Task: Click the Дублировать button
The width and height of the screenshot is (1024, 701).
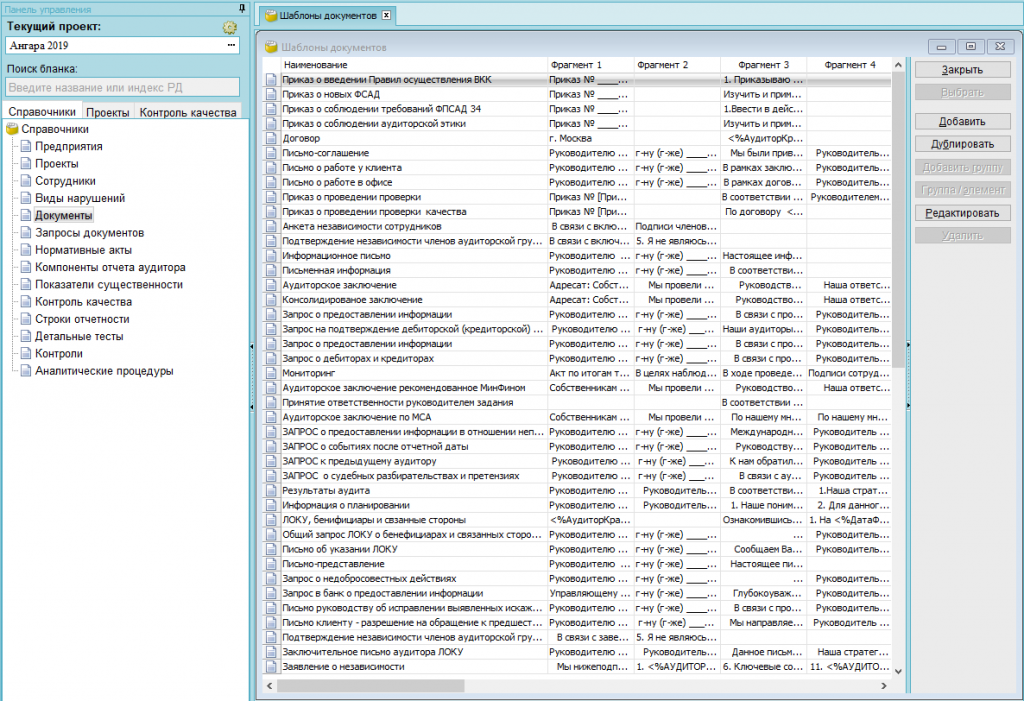Action: point(963,144)
